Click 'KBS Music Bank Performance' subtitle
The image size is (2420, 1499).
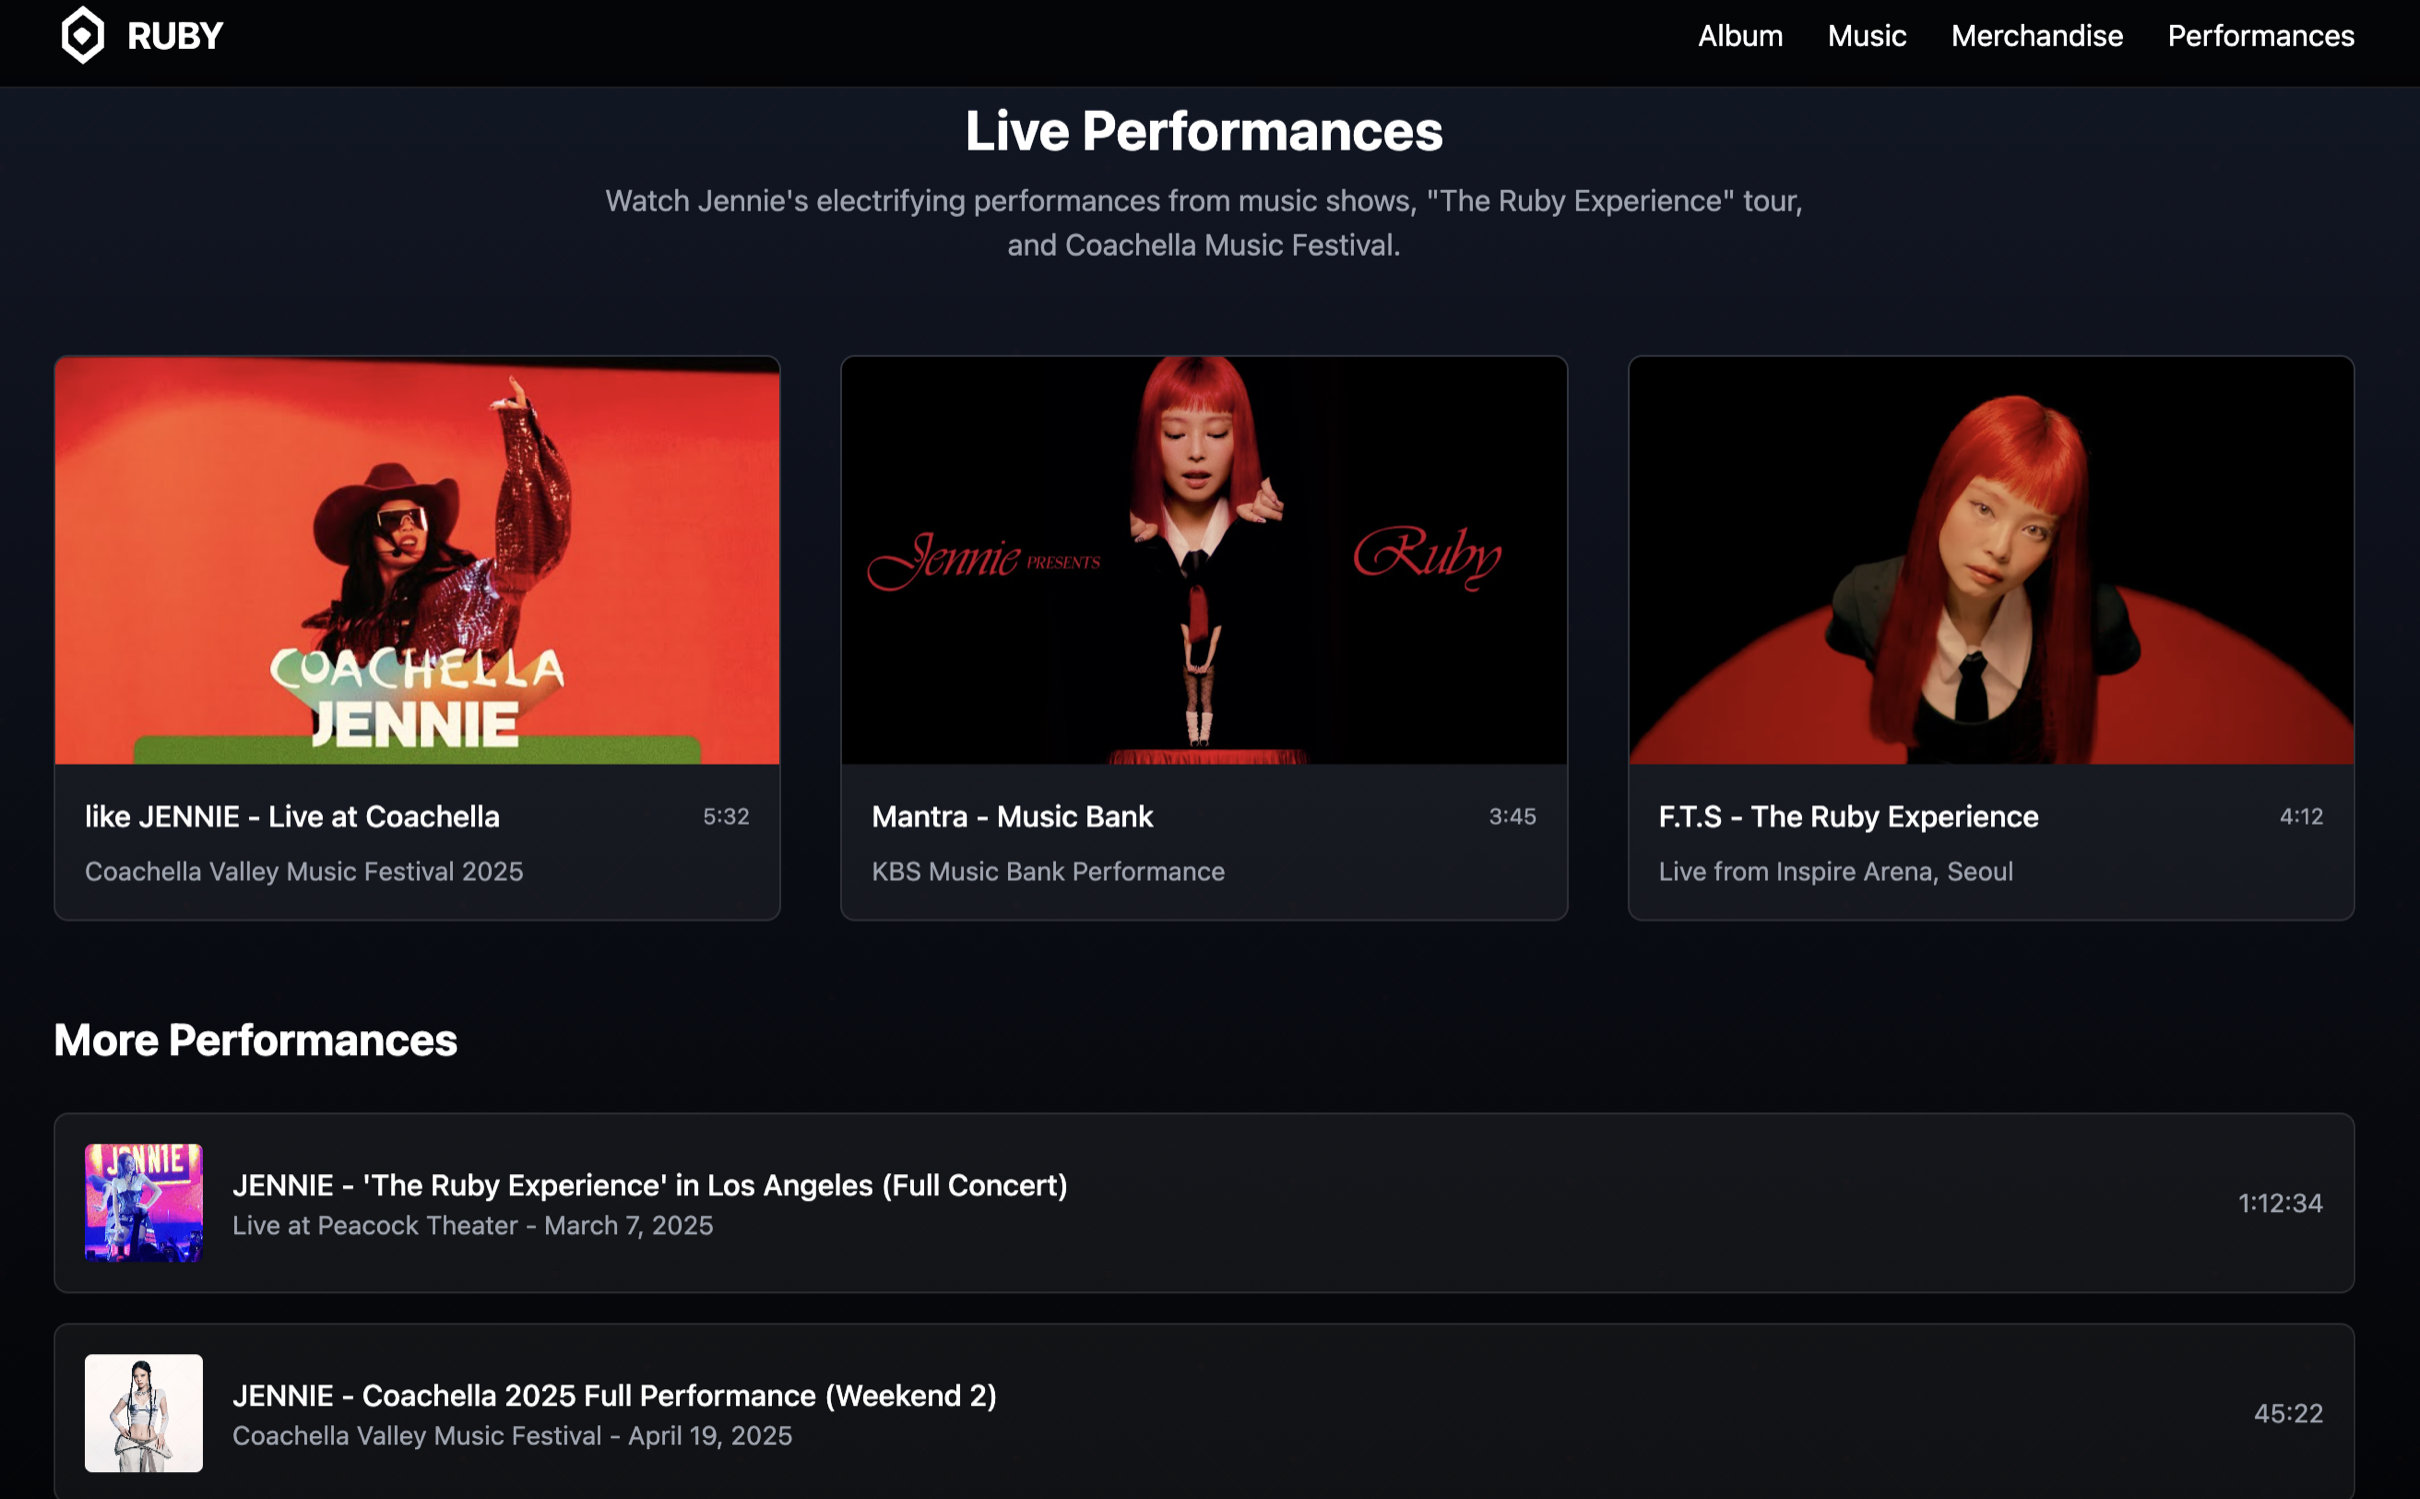point(1048,872)
